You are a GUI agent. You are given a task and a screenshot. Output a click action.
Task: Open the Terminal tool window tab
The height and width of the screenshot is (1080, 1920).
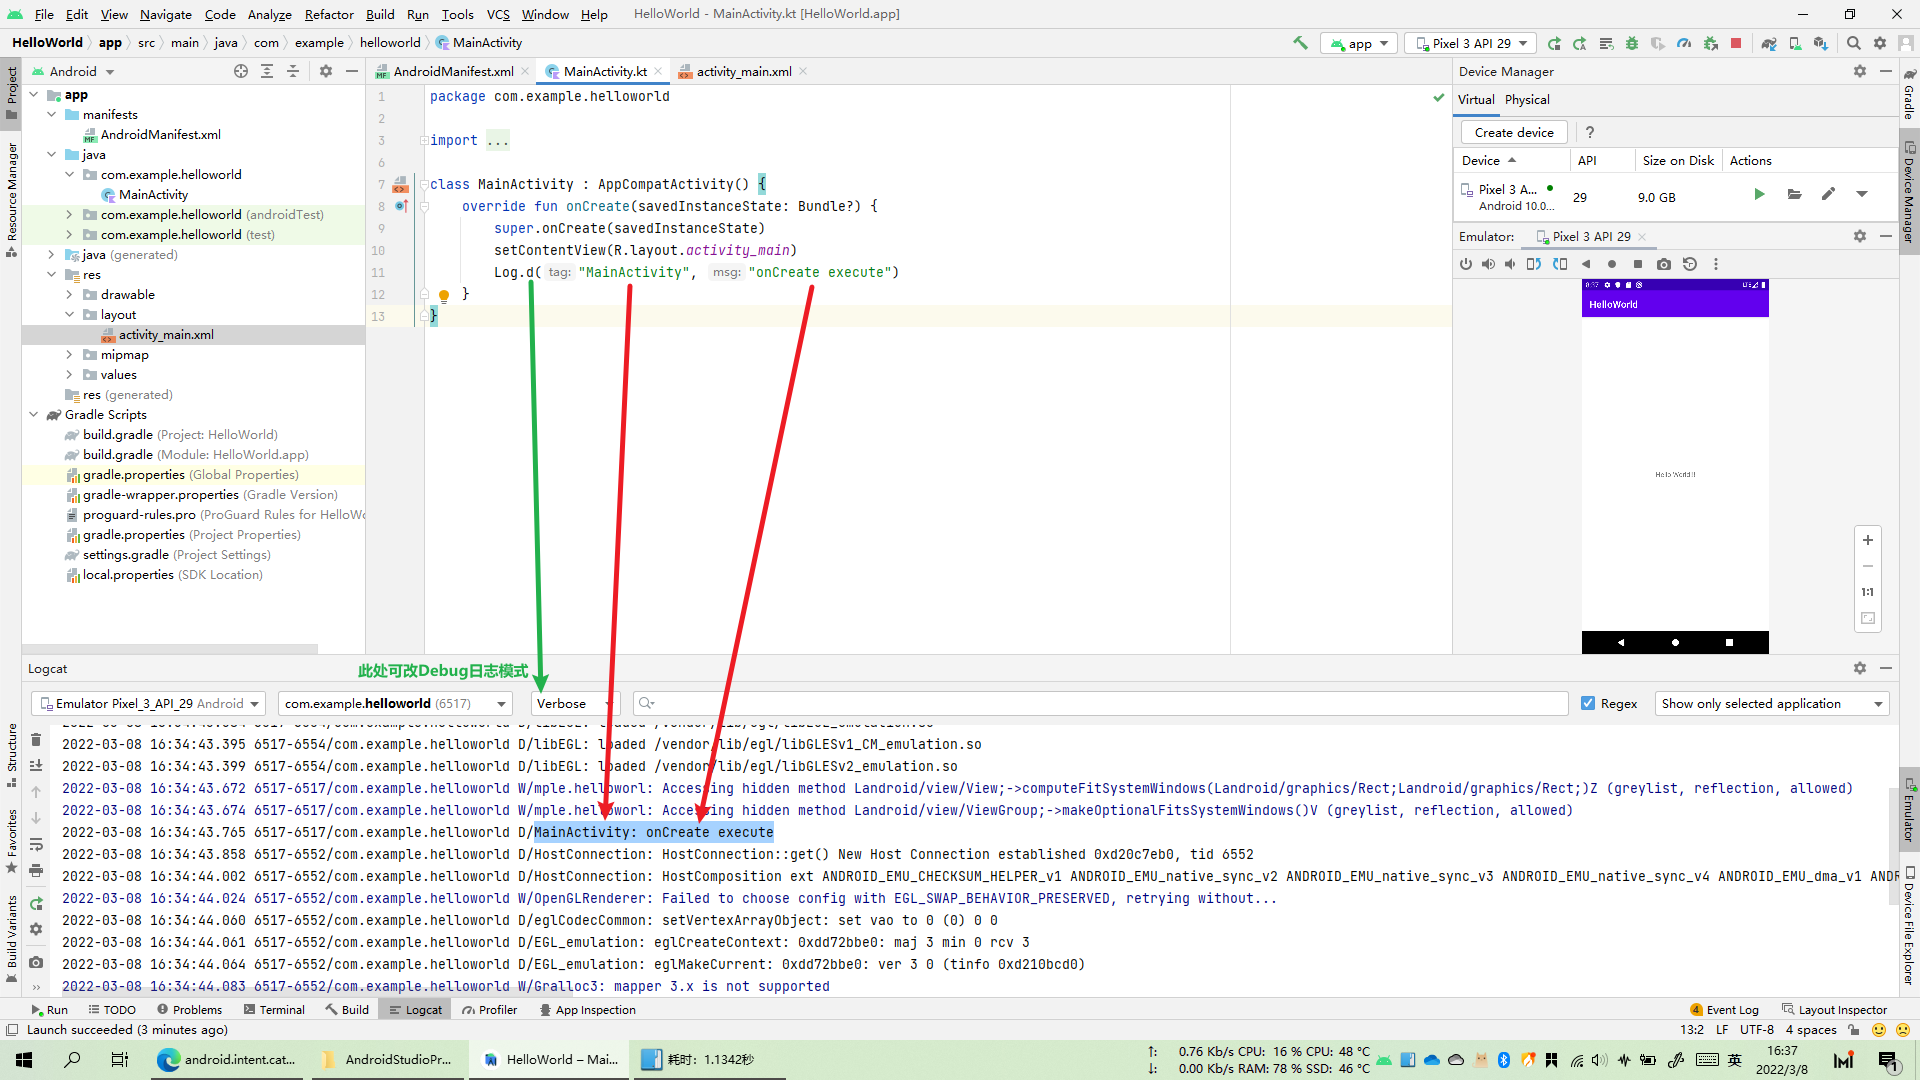coord(274,1010)
